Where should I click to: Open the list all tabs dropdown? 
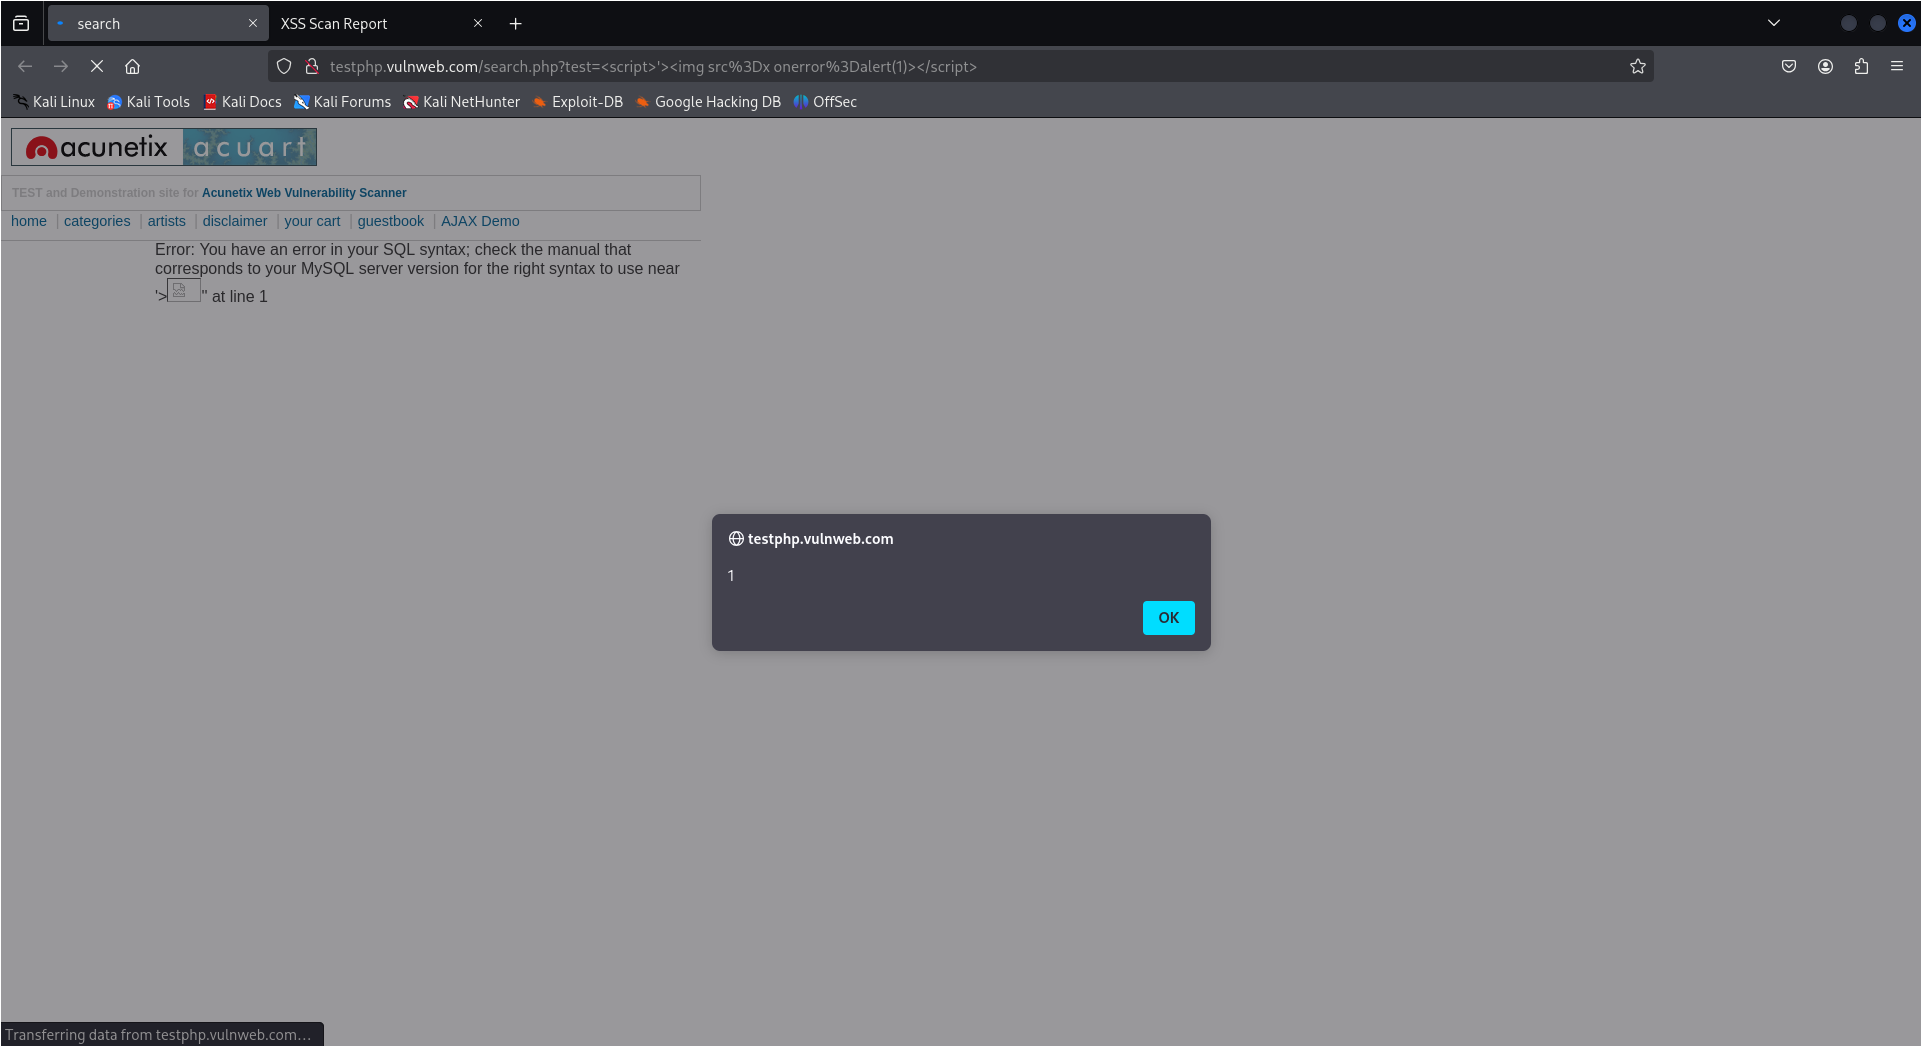[1772, 22]
